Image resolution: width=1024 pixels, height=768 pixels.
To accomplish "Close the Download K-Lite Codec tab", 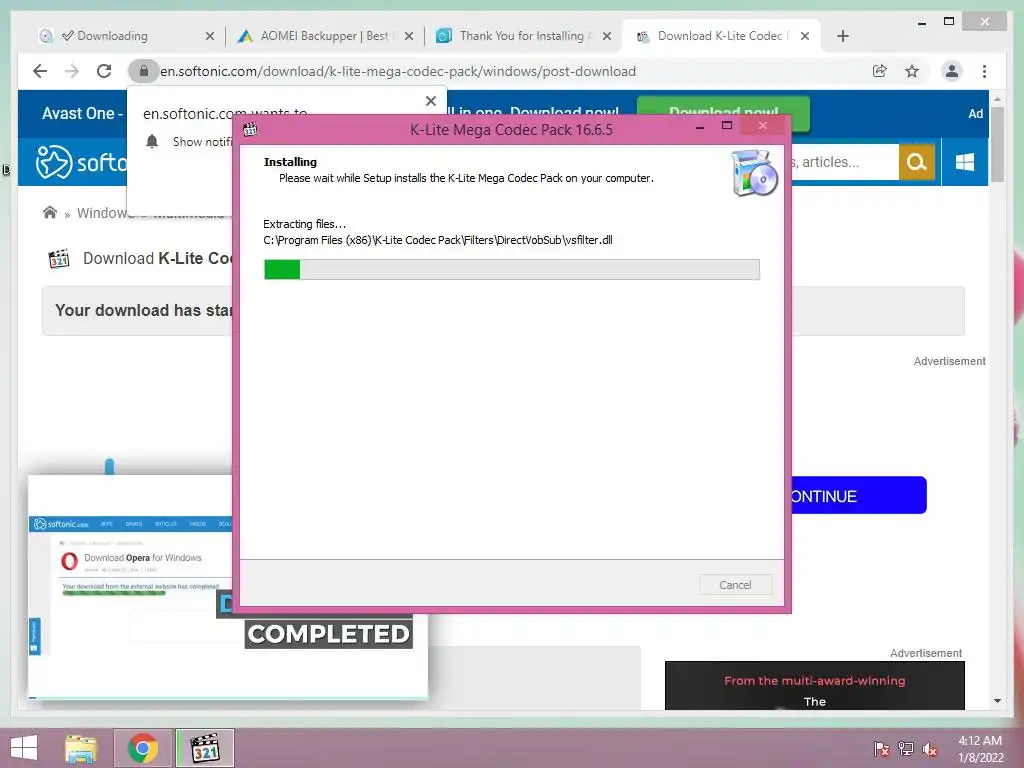I will [x=805, y=36].
